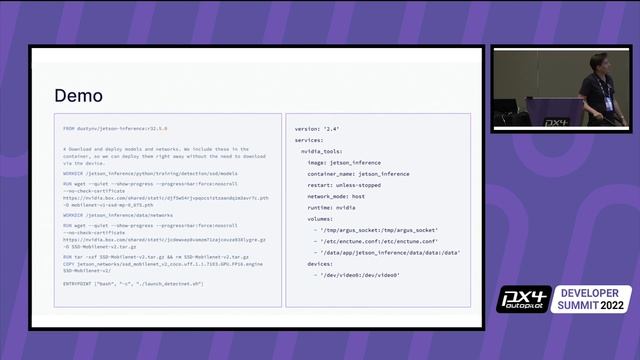Select the 'RUN tar -xzf SSD-Mobilenet-v2.tar.gz' line
Screen dimensions: 640x360
click(156, 257)
